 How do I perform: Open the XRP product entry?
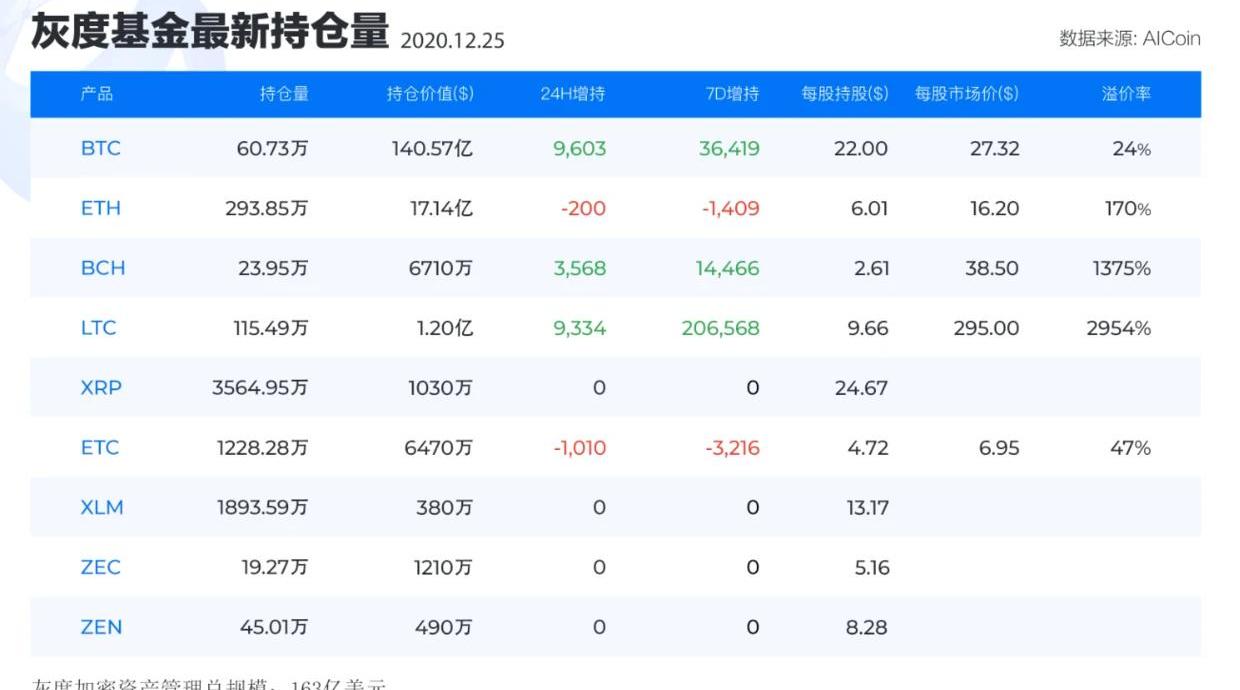(x=101, y=388)
